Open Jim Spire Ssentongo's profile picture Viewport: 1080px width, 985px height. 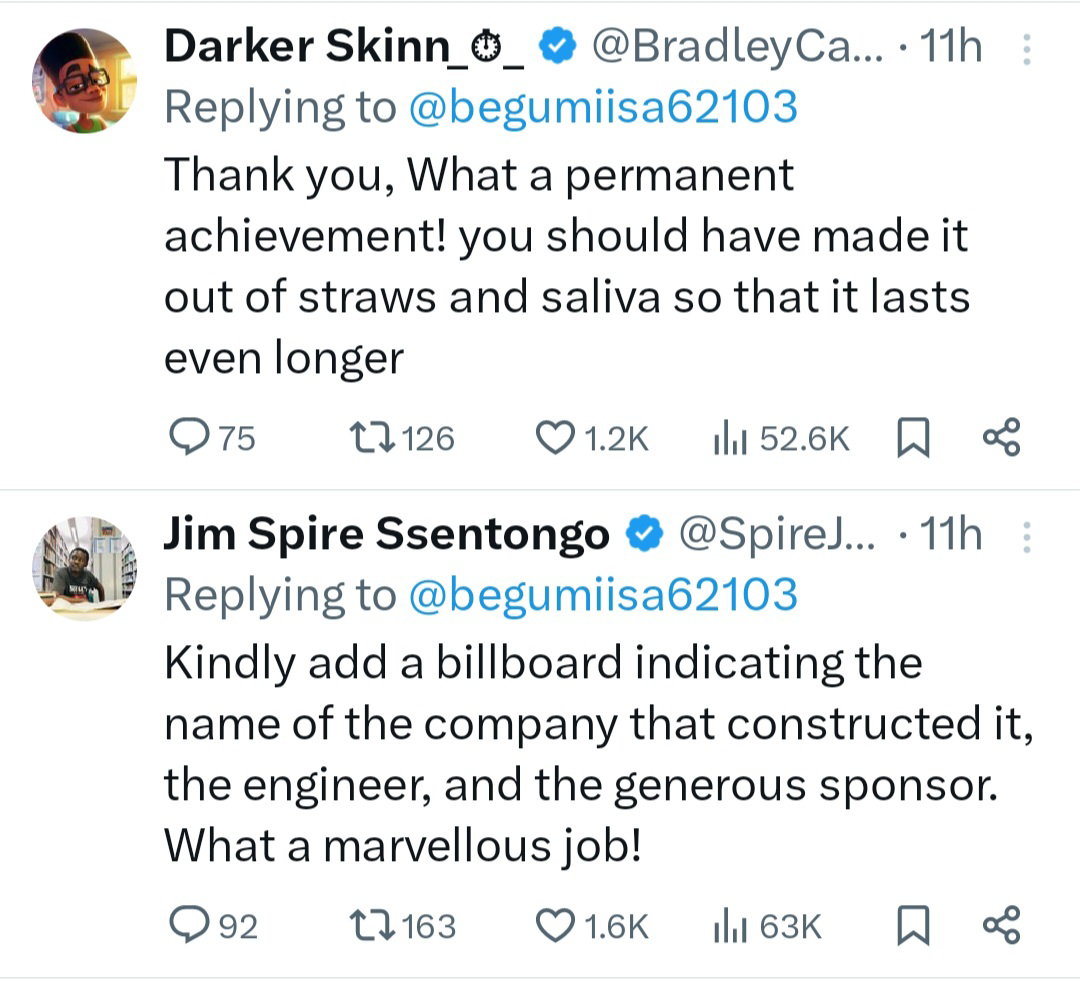pos(85,568)
